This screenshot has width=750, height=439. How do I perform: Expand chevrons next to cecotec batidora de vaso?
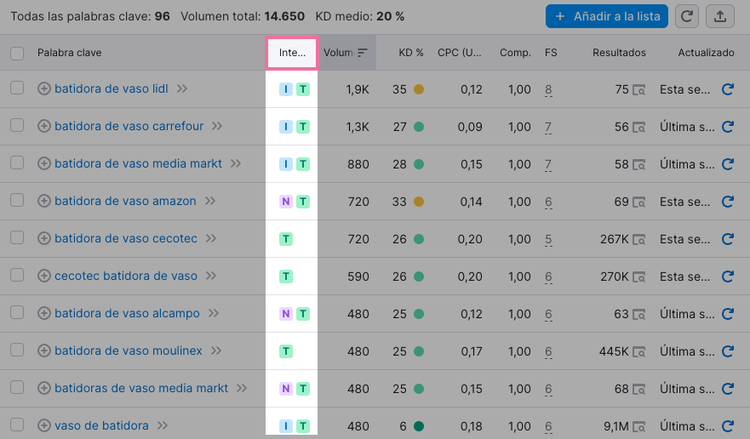tap(211, 276)
